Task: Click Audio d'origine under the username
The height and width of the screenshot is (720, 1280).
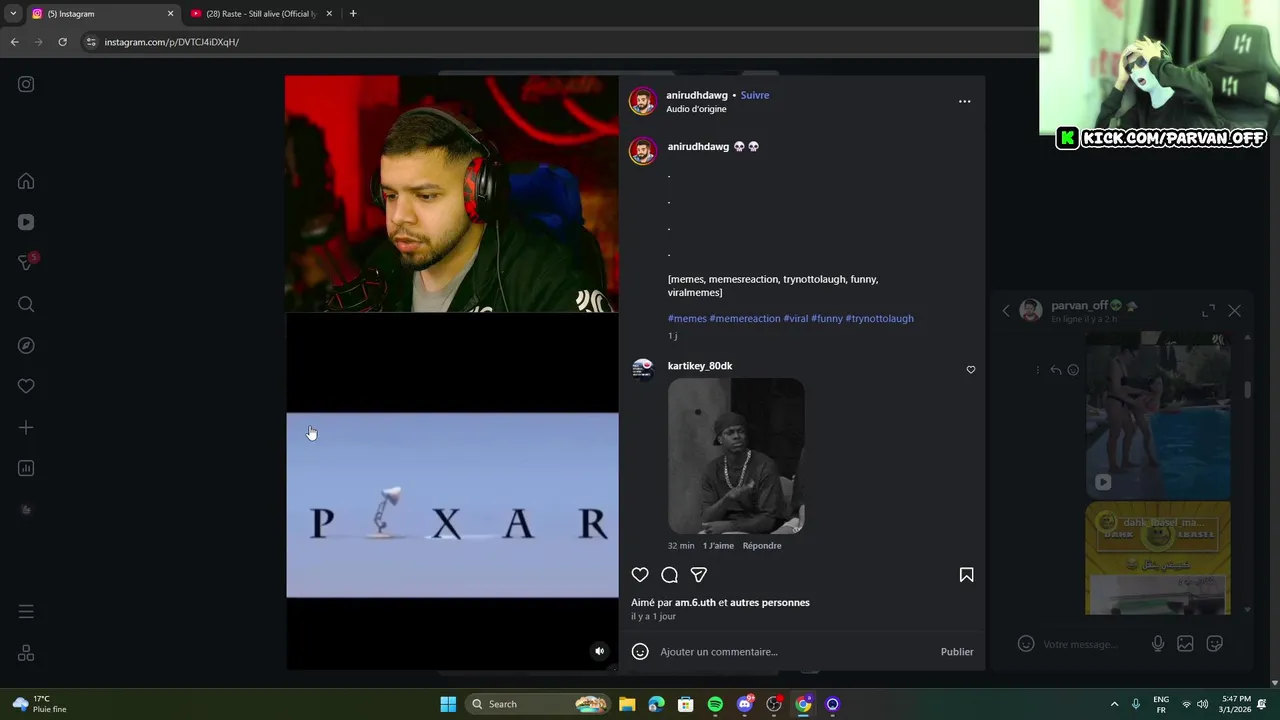Action: tap(696, 109)
